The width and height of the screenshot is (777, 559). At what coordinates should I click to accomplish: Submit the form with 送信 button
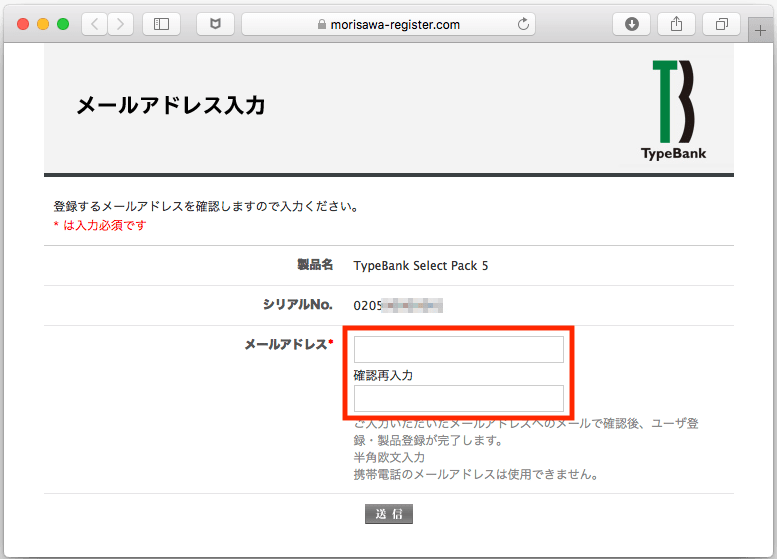point(388,514)
